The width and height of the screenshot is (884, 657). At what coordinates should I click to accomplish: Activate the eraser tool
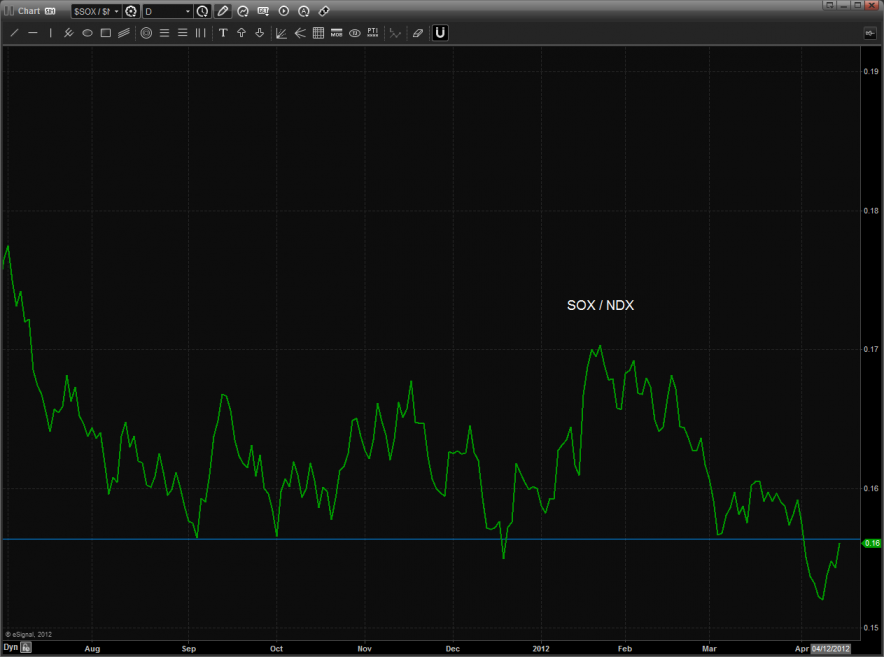coord(418,33)
